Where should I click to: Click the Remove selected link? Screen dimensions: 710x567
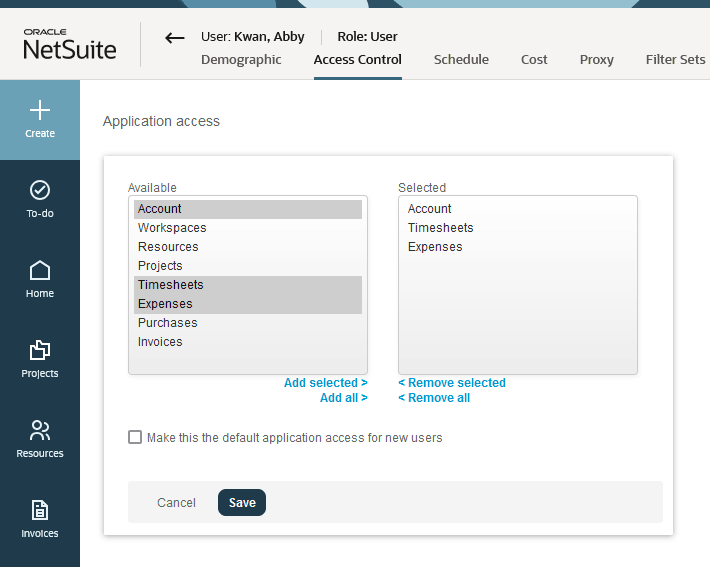click(x=452, y=383)
